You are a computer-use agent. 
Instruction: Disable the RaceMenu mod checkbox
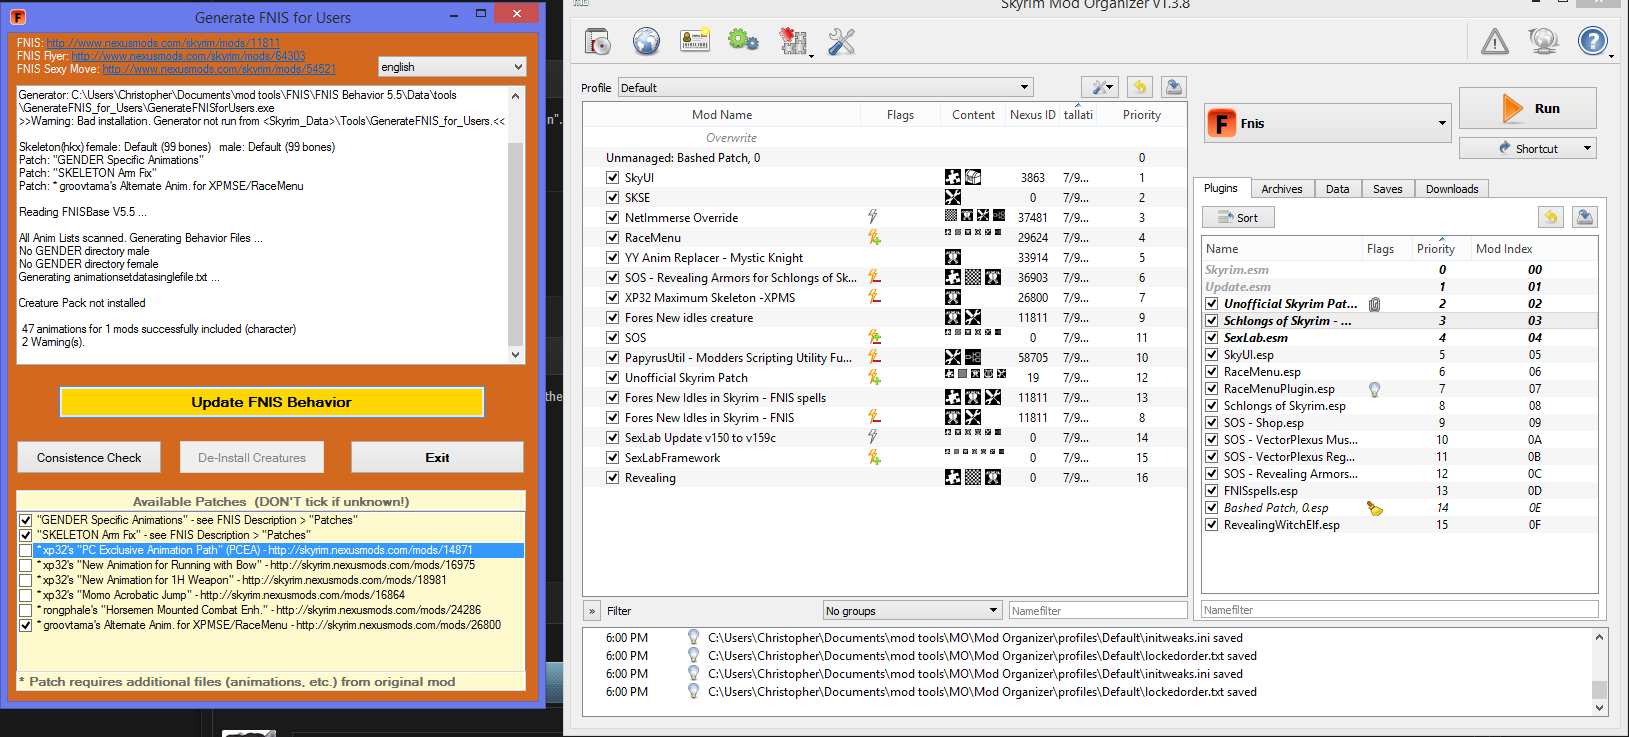[x=612, y=237]
